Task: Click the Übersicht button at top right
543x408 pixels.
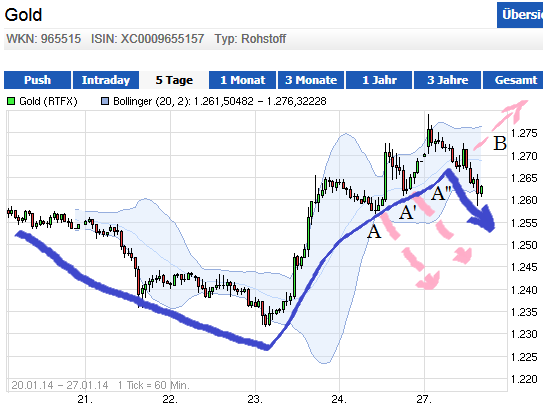Action: (x=520, y=15)
